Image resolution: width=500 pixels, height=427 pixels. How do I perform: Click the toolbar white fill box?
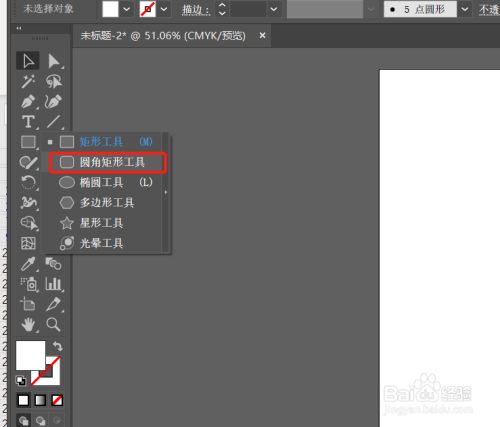point(30,355)
